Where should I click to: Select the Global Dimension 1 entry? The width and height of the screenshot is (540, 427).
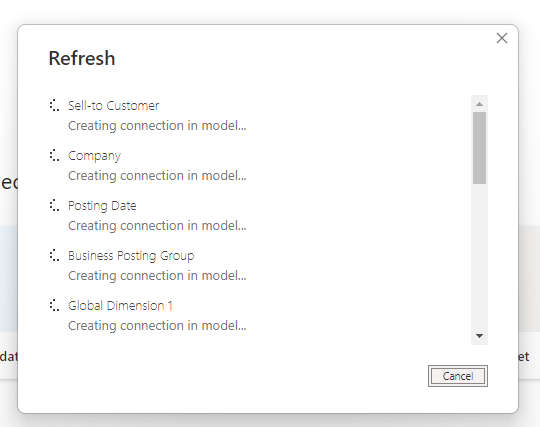[120, 306]
